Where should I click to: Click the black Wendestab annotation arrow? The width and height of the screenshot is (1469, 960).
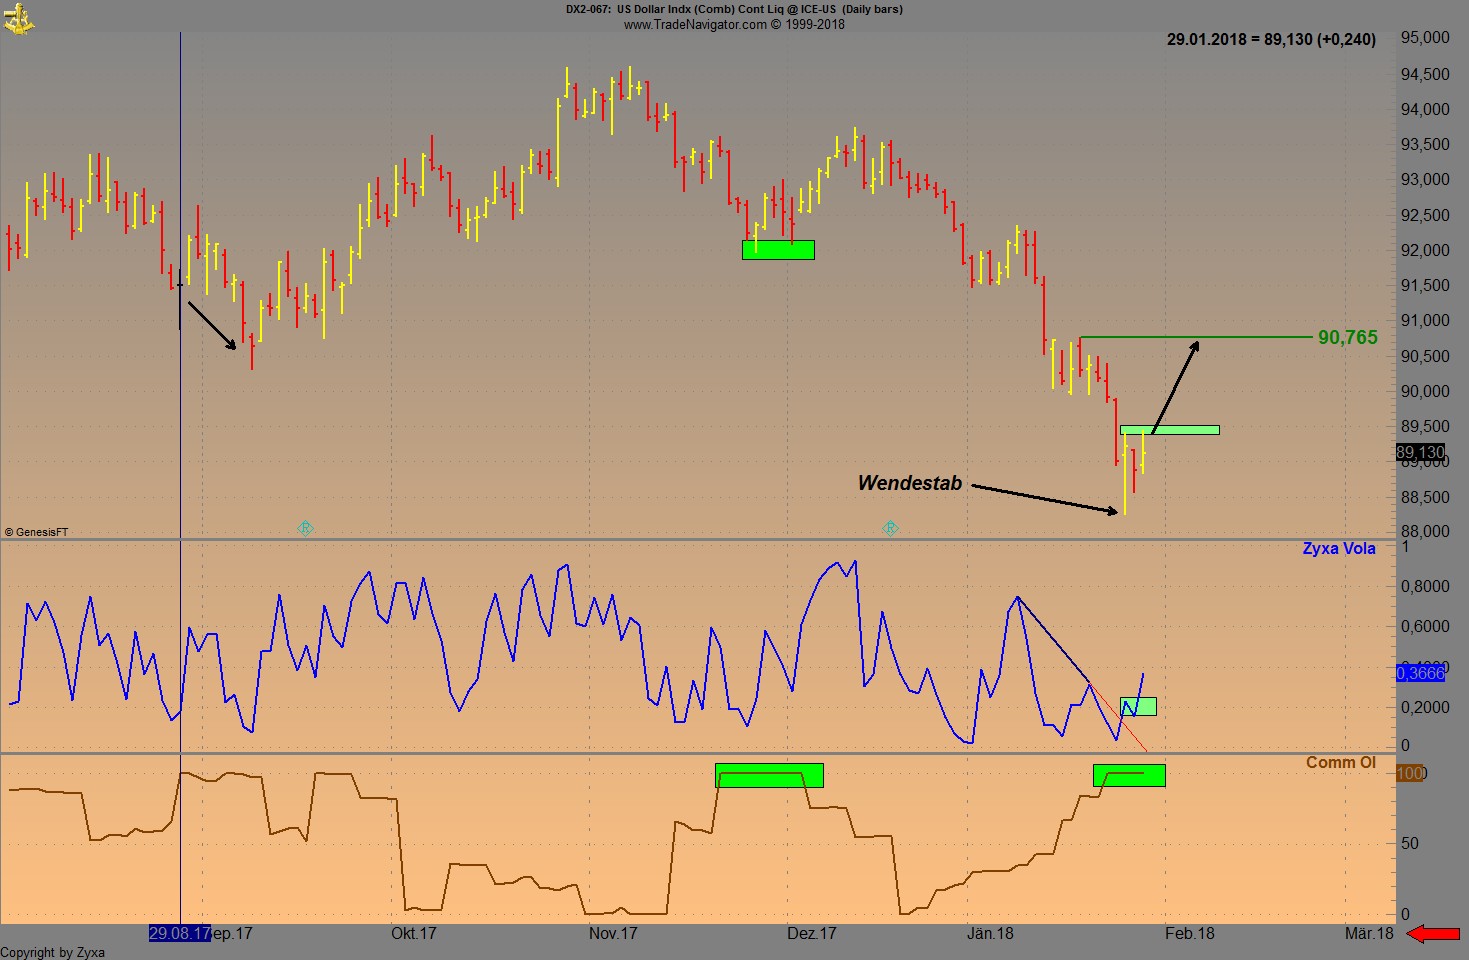click(x=1045, y=497)
